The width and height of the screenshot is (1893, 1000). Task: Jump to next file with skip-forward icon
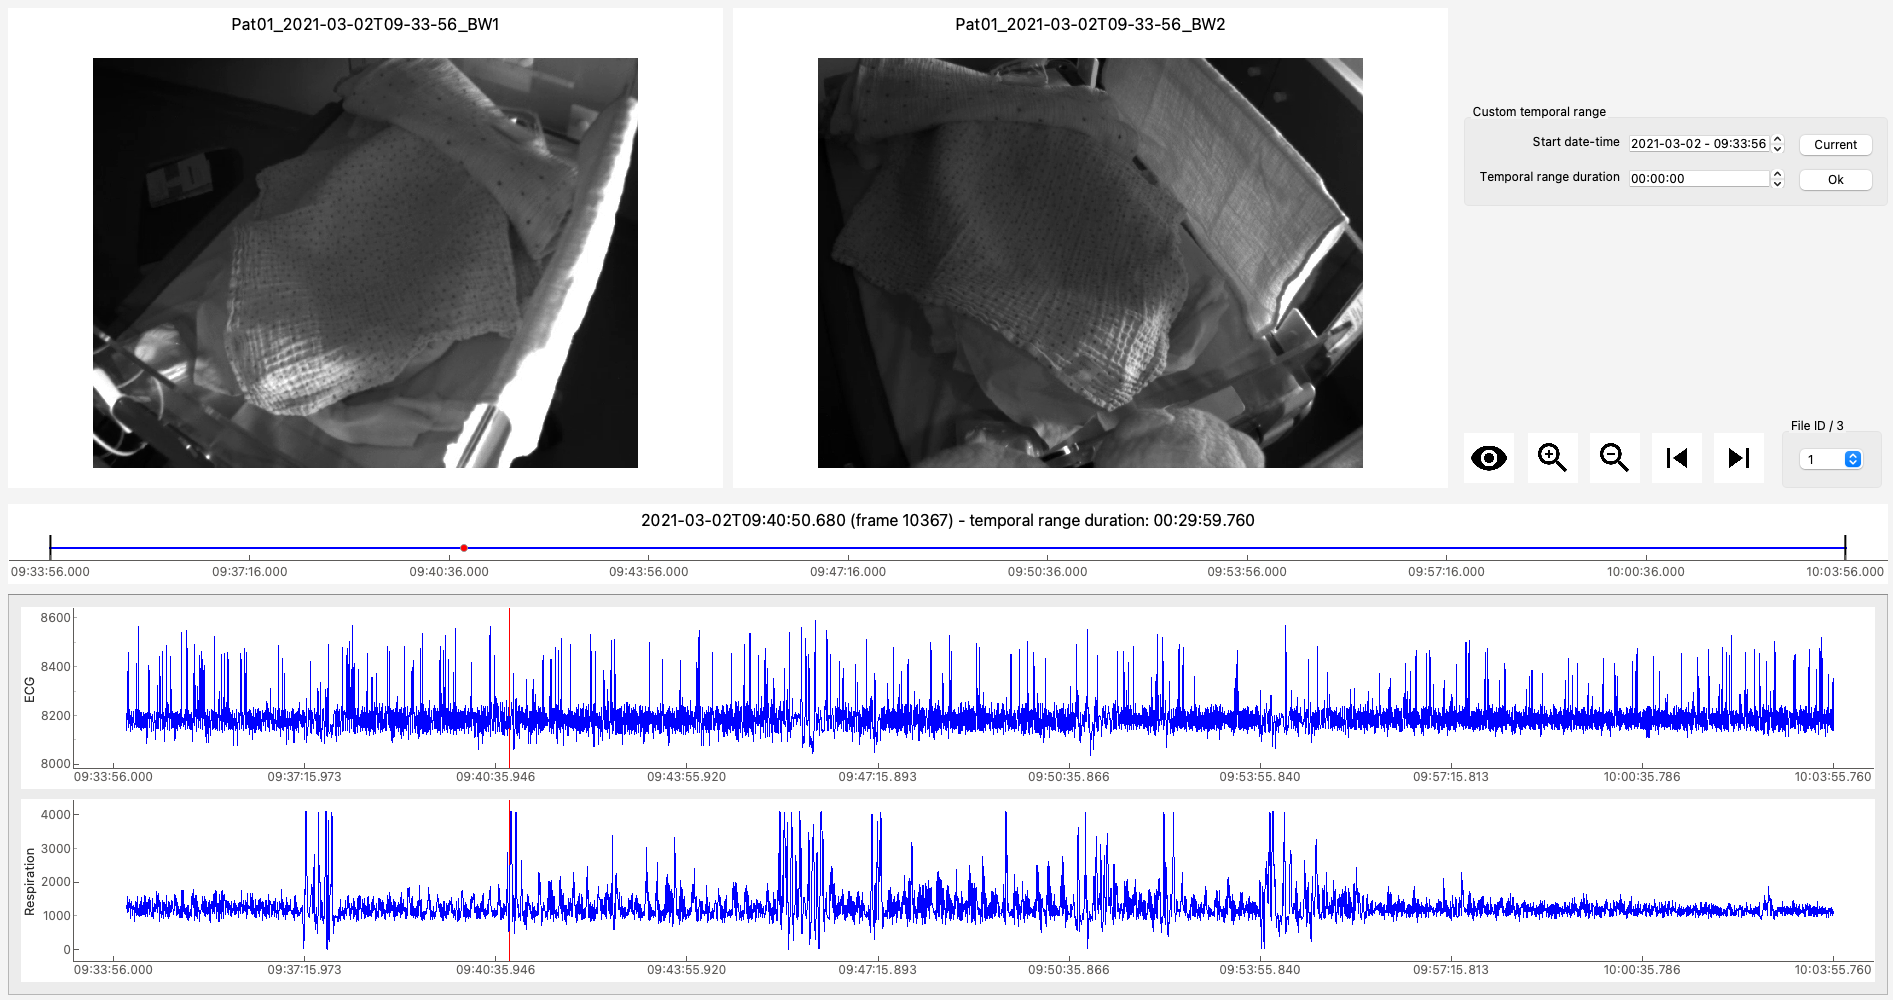(x=1738, y=458)
